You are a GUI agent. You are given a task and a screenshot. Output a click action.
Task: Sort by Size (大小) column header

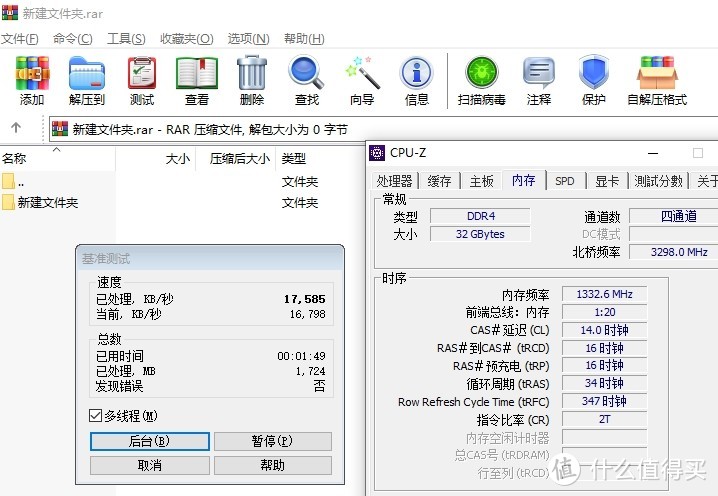tap(156, 159)
